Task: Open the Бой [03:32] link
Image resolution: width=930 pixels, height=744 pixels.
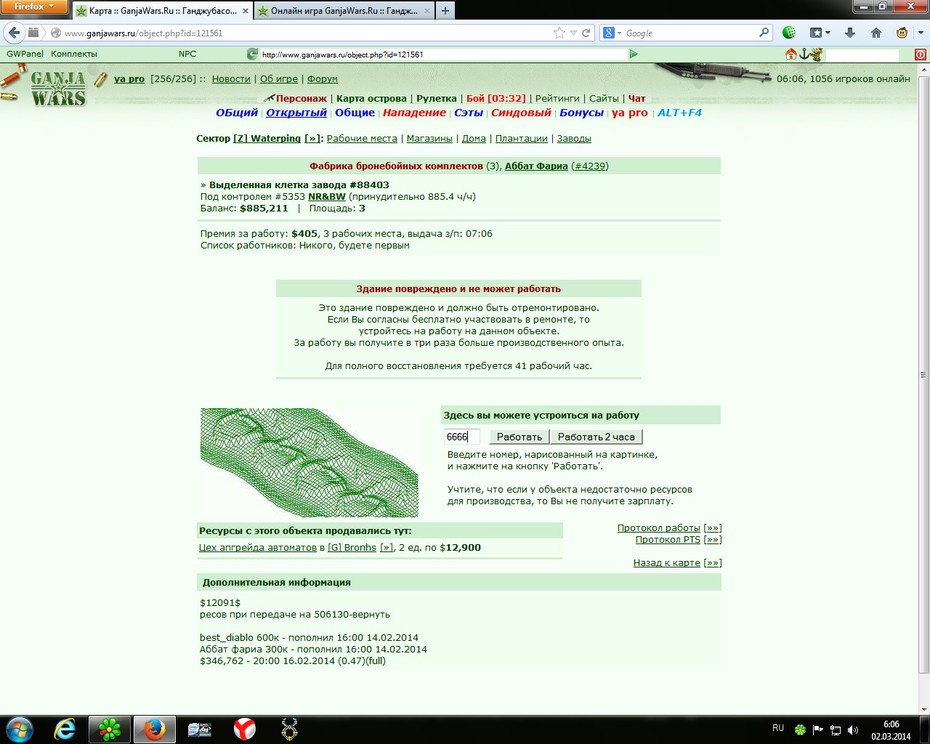Action: [496, 98]
